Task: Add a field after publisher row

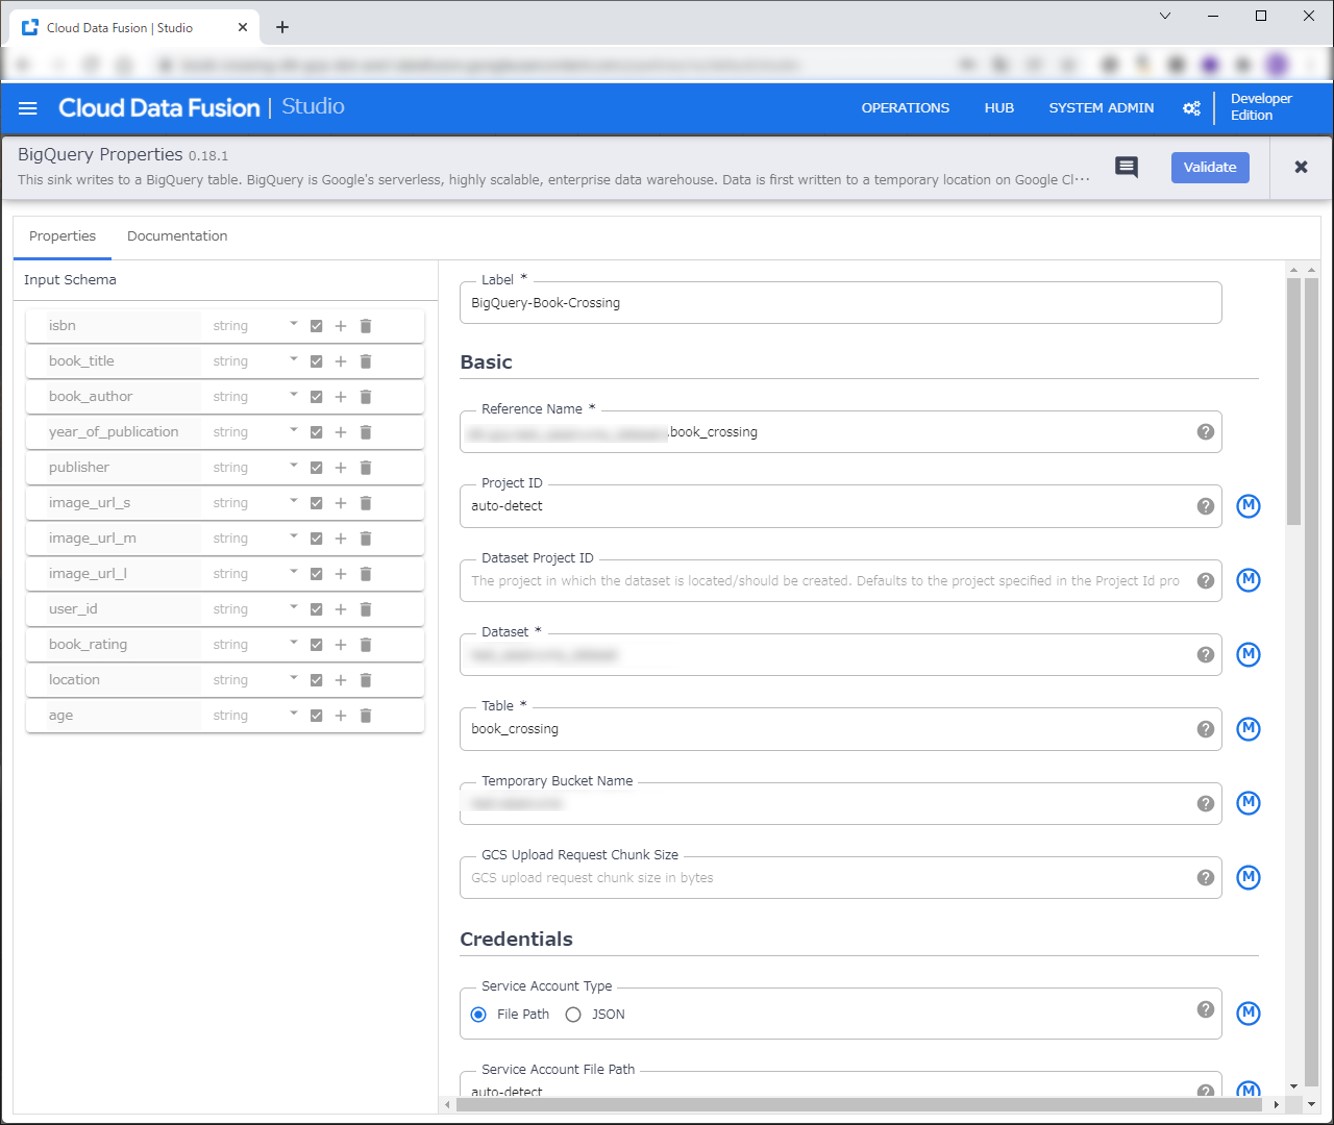Action: pos(341,468)
